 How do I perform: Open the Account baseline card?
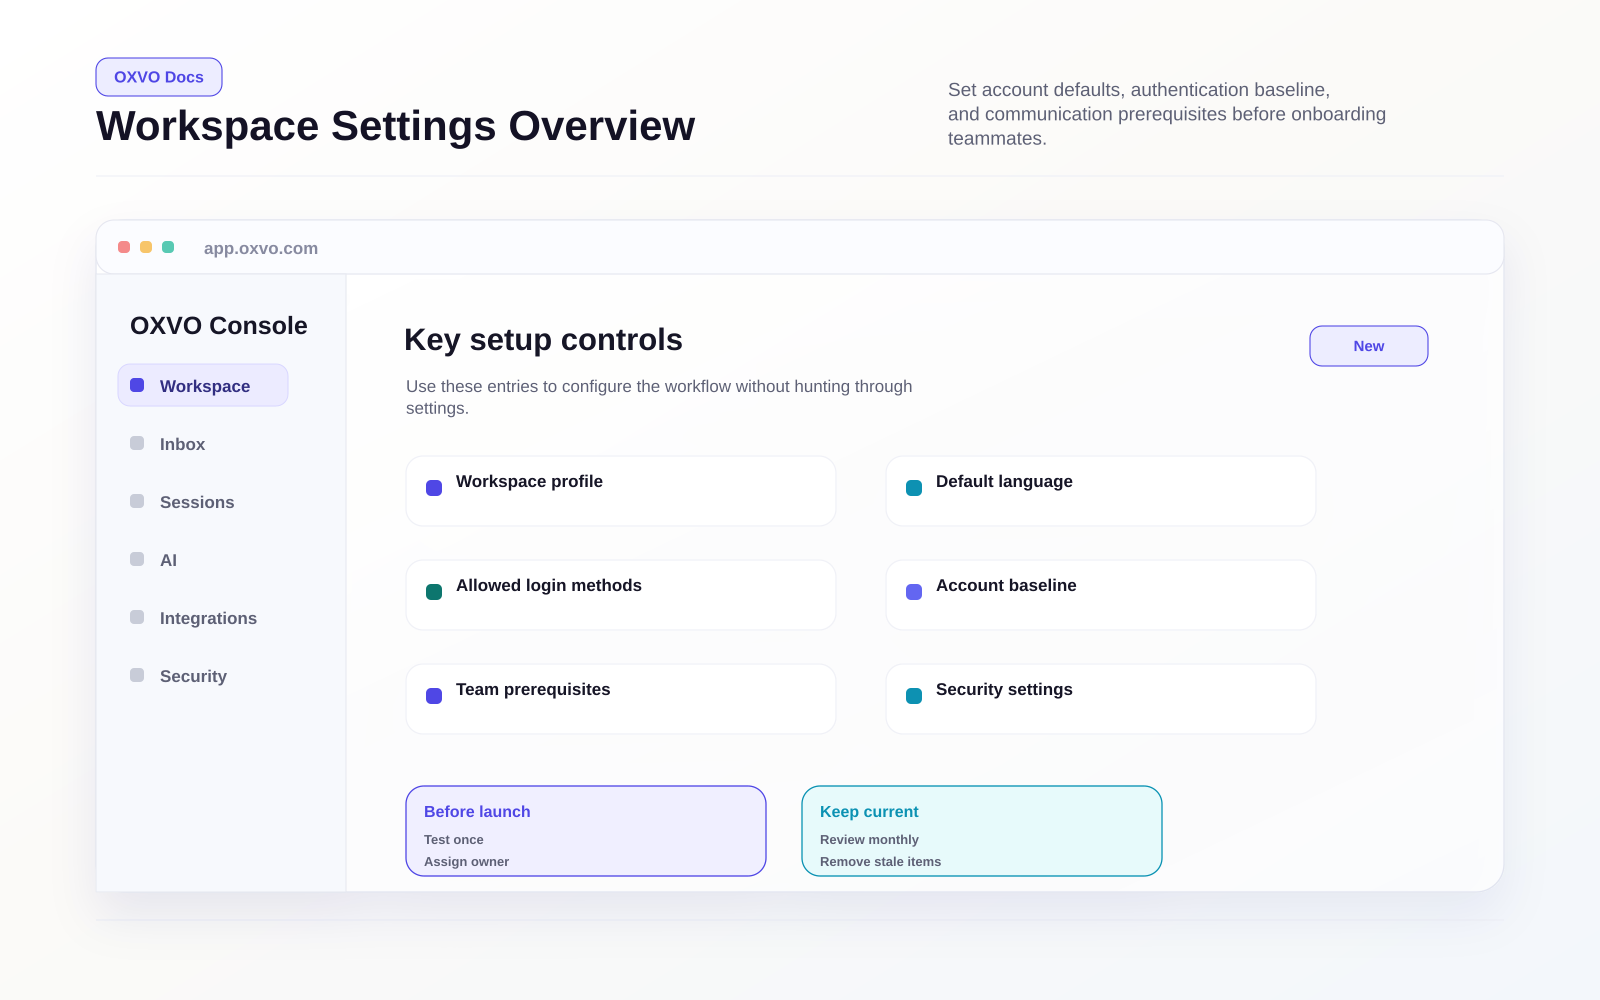pyautogui.click(x=1101, y=595)
